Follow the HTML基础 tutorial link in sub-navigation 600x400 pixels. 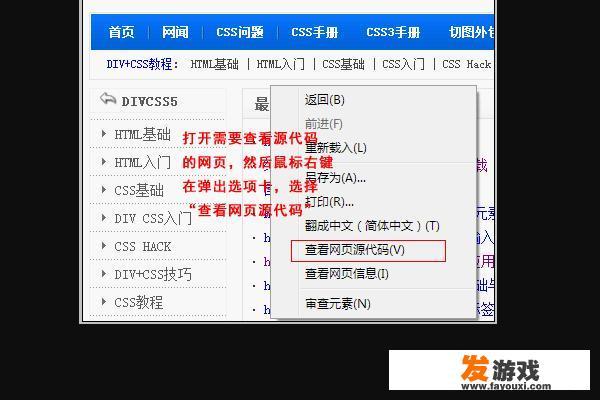214,64
